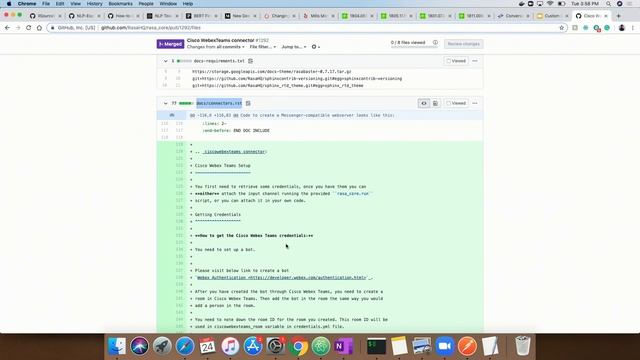
Task: Open the Chrome File menu
Action: 46,4
